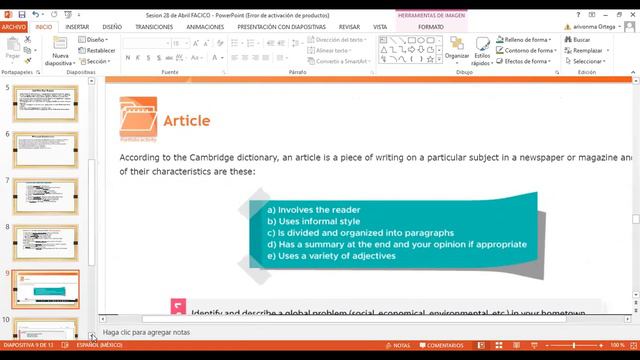This screenshot has width=640, height=360.
Task: Clear all formatting eraser icon
Action: click(x=220, y=43)
